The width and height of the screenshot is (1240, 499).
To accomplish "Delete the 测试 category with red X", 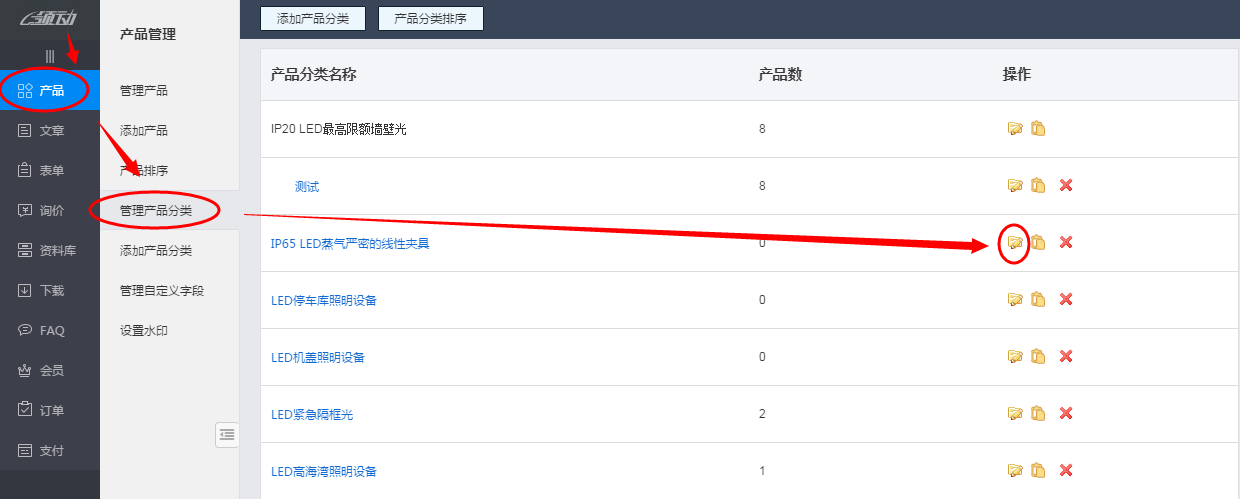I will (x=1065, y=186).
